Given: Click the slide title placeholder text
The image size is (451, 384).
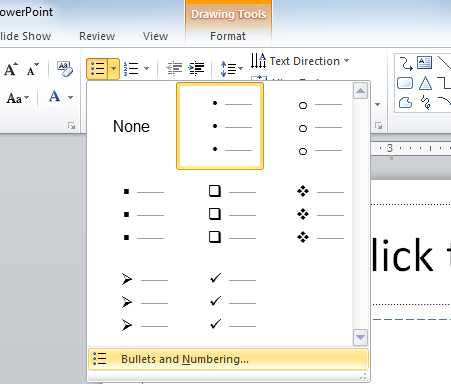Looking at the screenshot, I should [411, 255].
